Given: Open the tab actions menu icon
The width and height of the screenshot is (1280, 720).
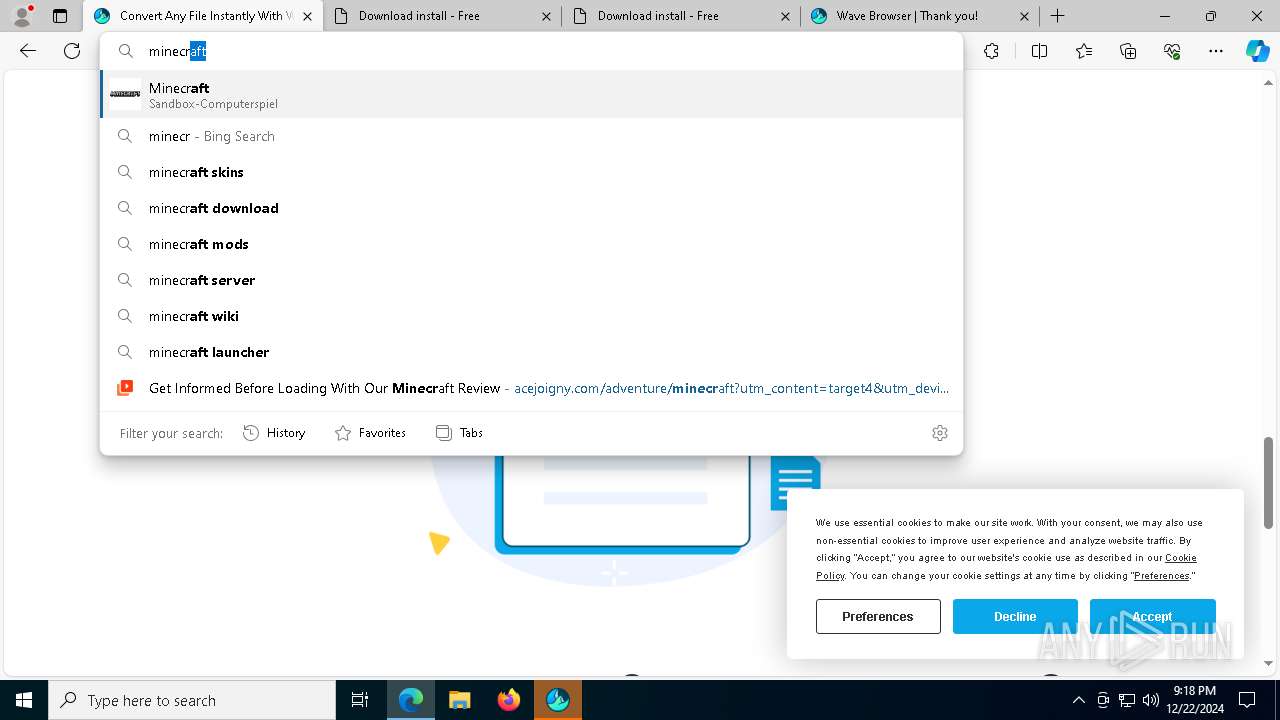Looking at the screenshot, I should pyautogui.click(x=60, y=16).
